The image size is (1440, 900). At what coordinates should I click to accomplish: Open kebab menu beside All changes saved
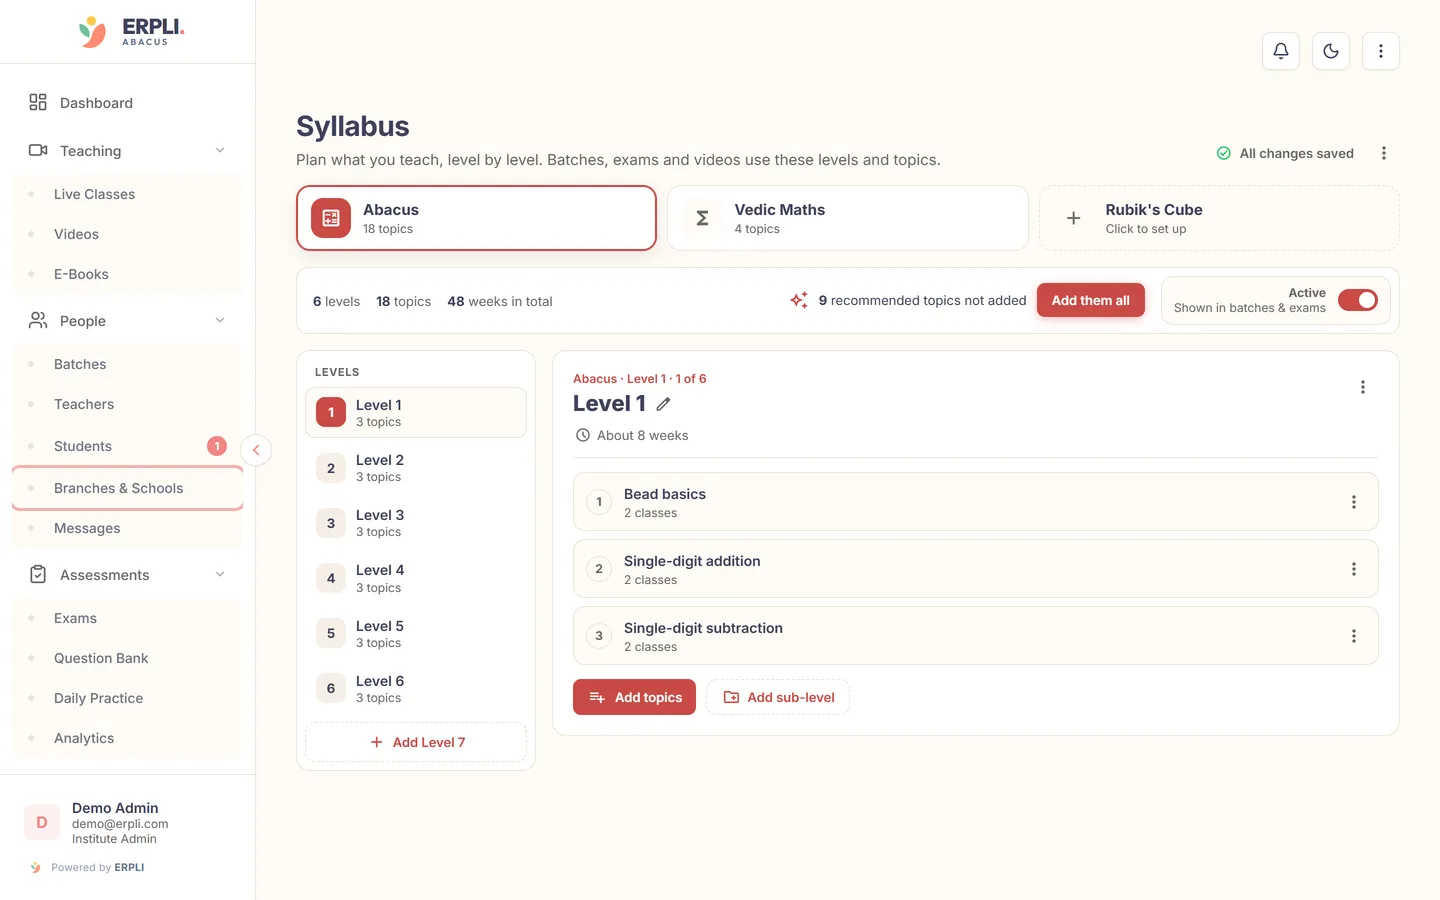pyautogui.click(x=1384, y=153)
